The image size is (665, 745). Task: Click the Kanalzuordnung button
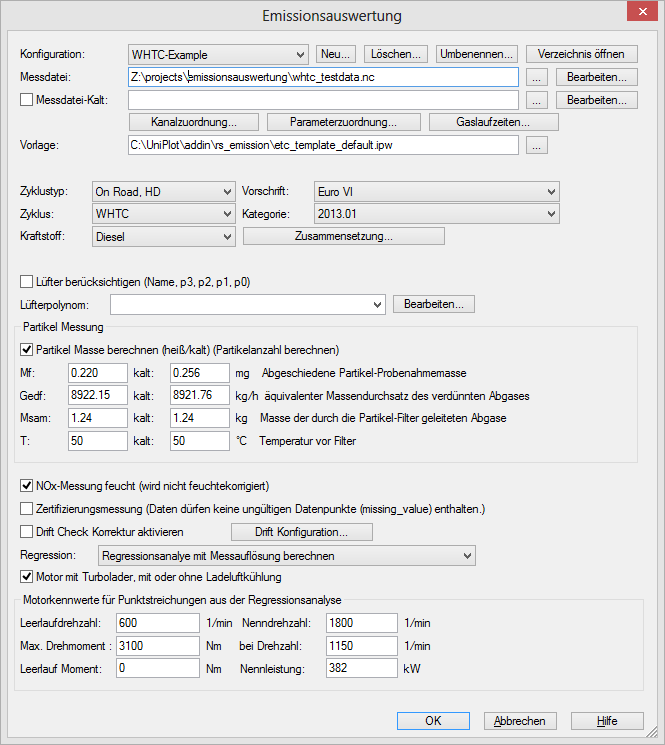194,122
